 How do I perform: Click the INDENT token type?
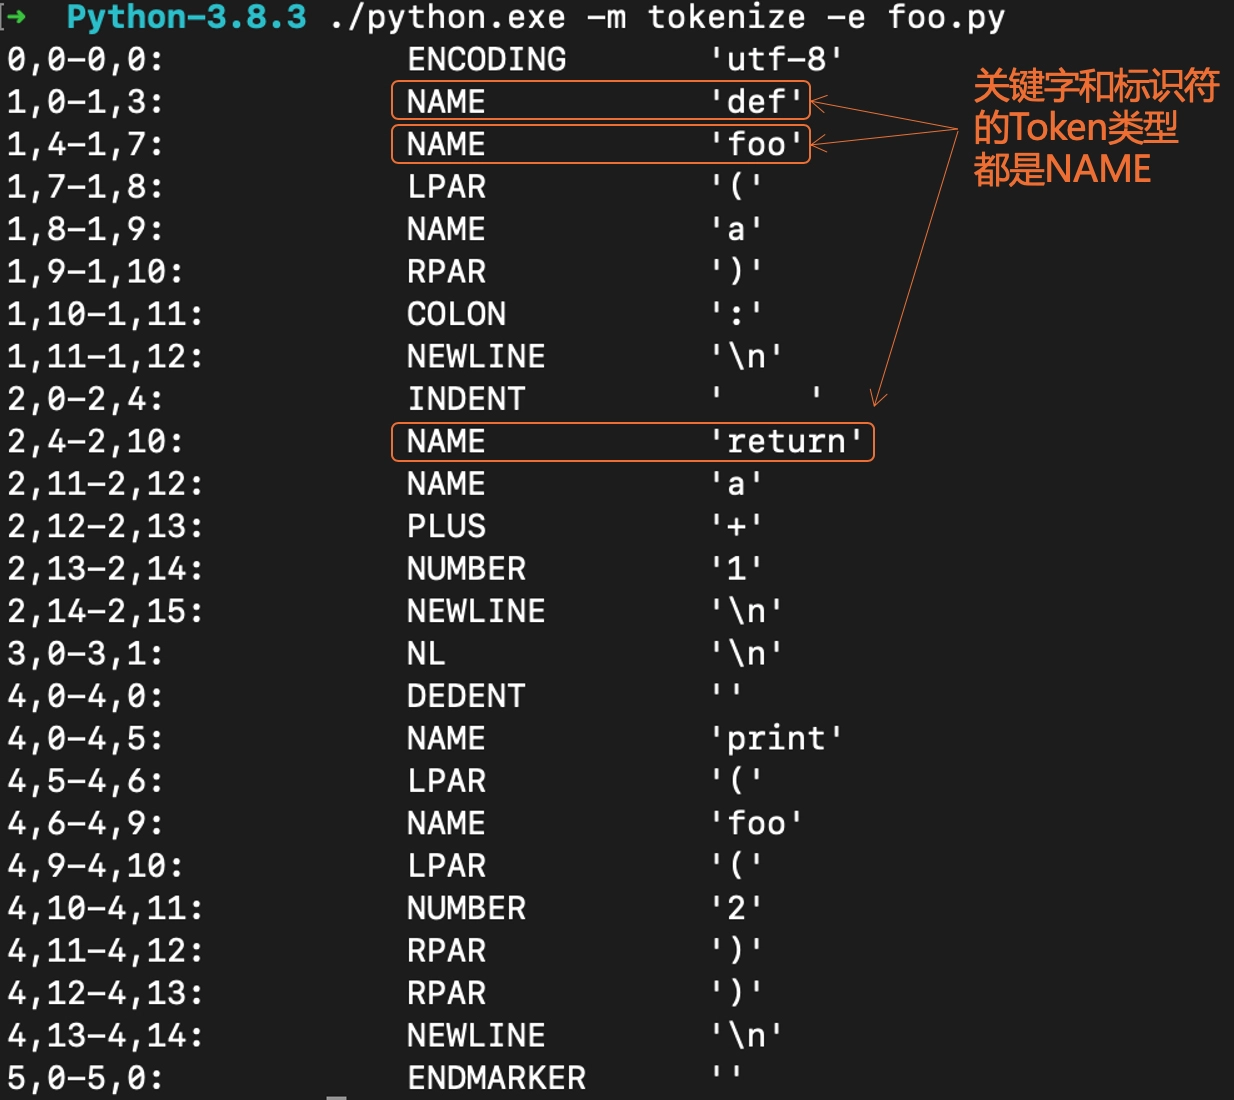(x=466, y=399)
